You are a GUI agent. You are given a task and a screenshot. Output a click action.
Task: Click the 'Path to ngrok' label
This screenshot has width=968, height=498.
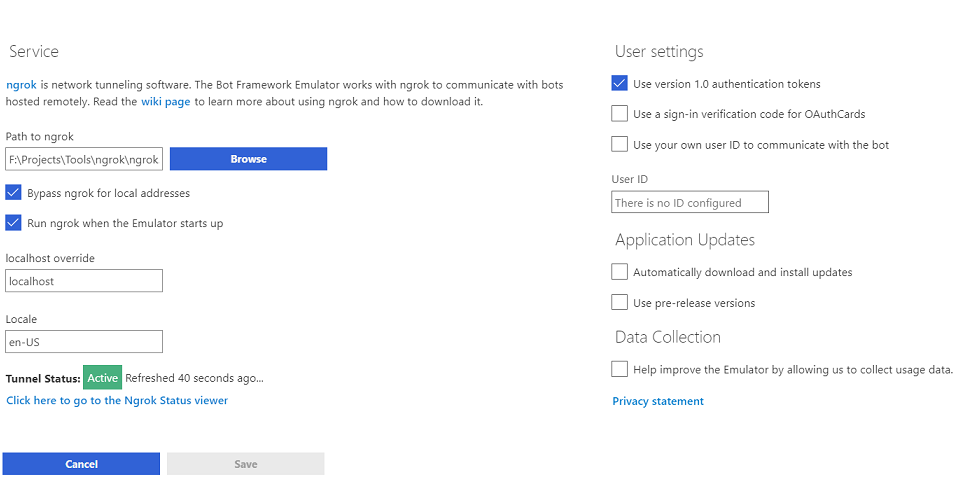pos(40,137)
